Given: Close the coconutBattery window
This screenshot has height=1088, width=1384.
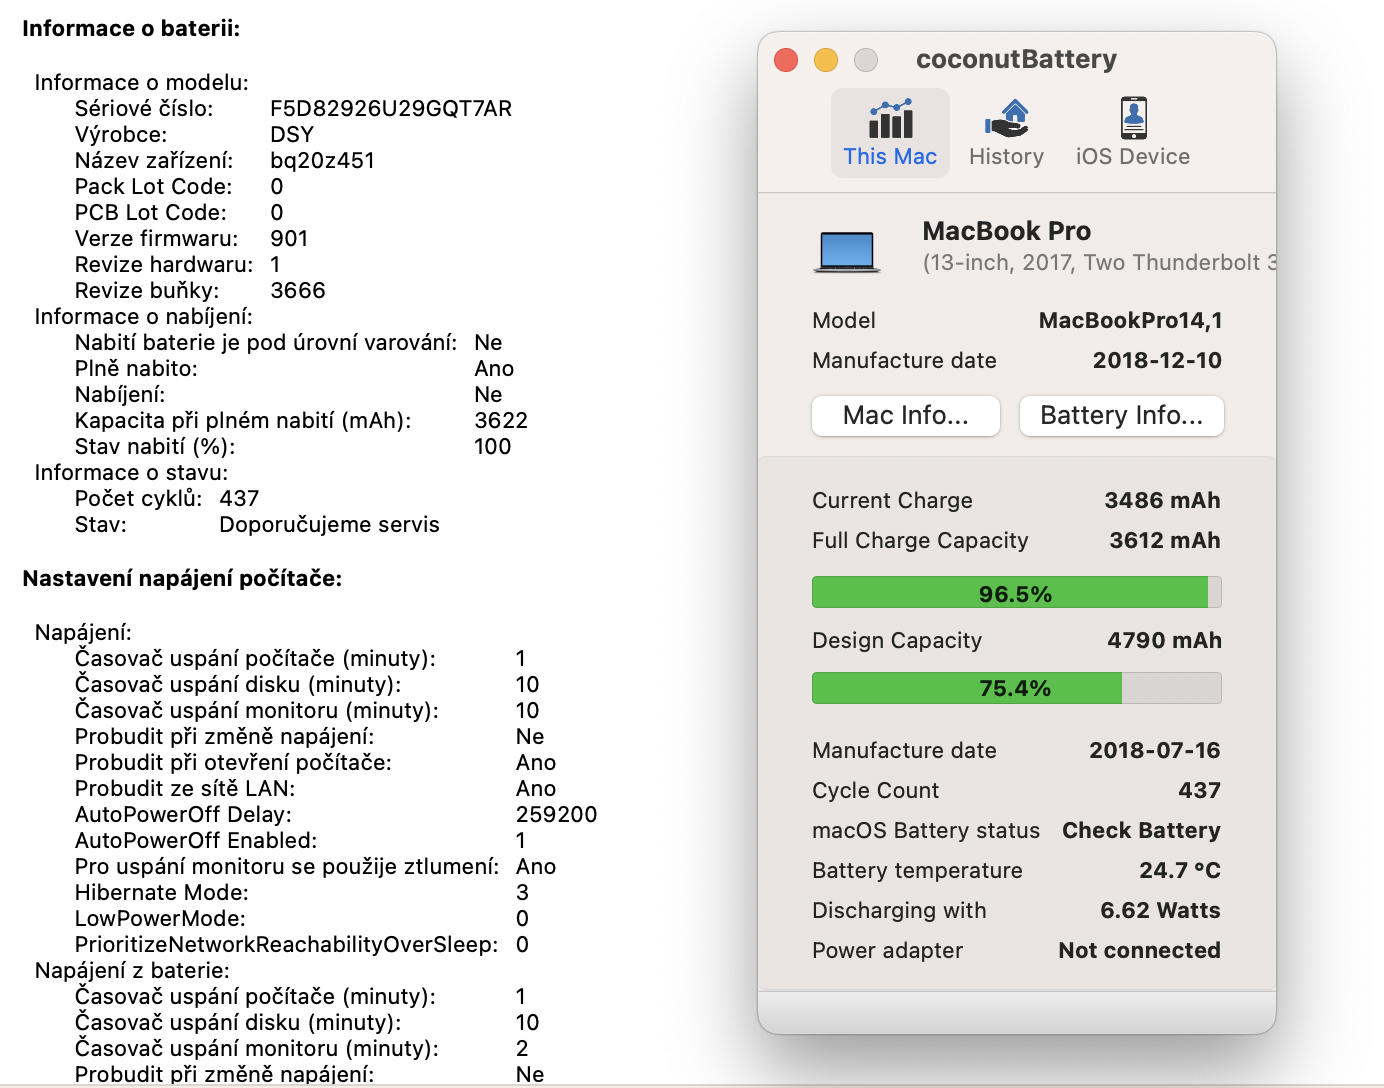Looking at the screenshot, I should [786, 60].
